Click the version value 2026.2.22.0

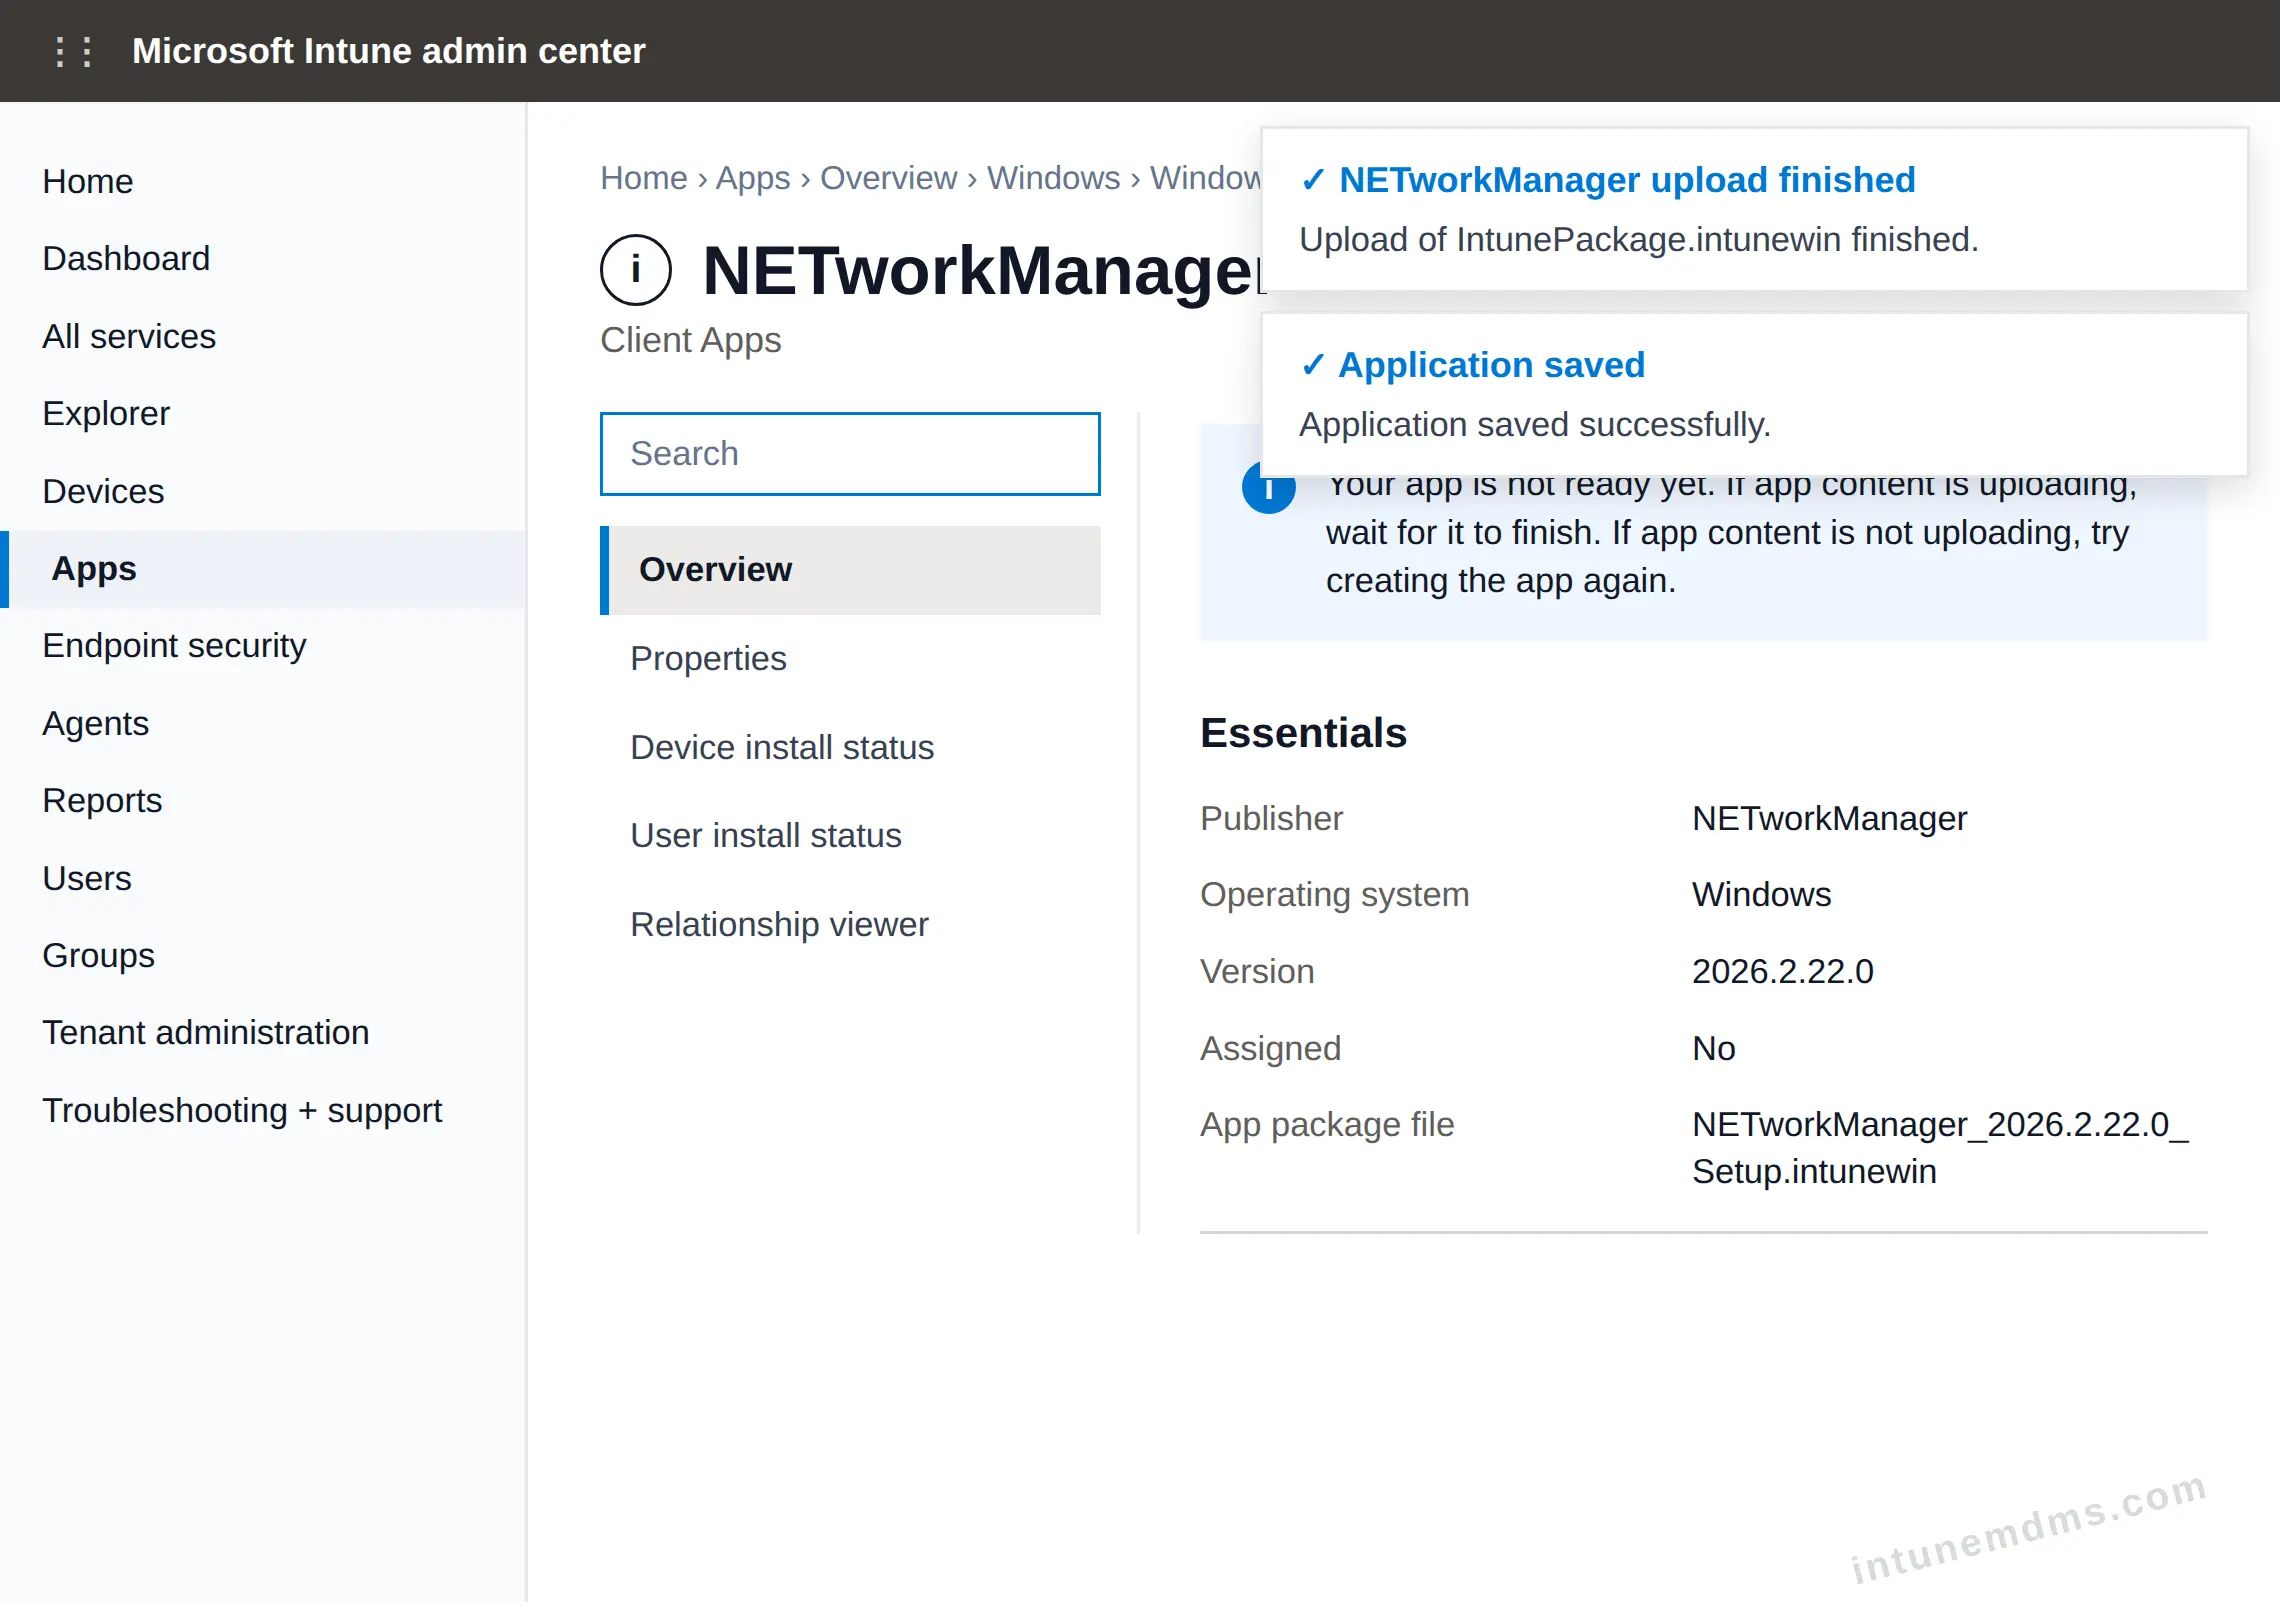point(1783,971)
